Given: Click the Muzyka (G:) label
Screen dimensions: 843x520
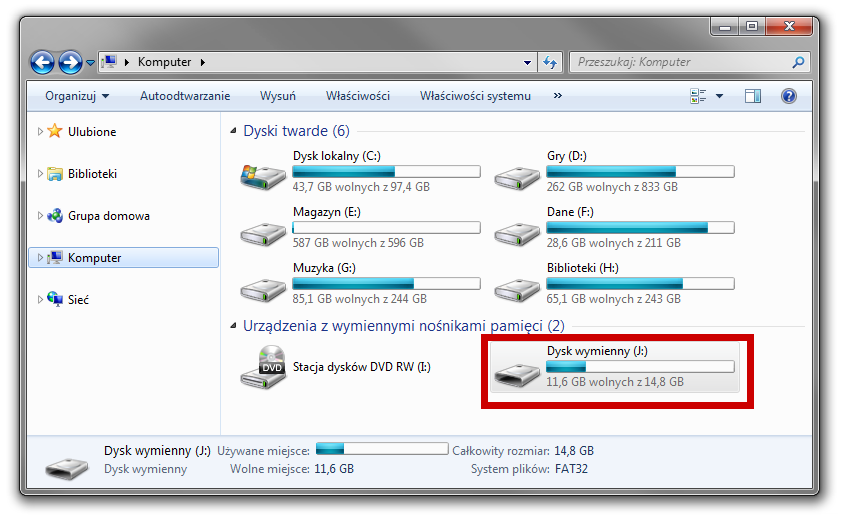Looking at the screenshot, I should (x=324, y=268).
